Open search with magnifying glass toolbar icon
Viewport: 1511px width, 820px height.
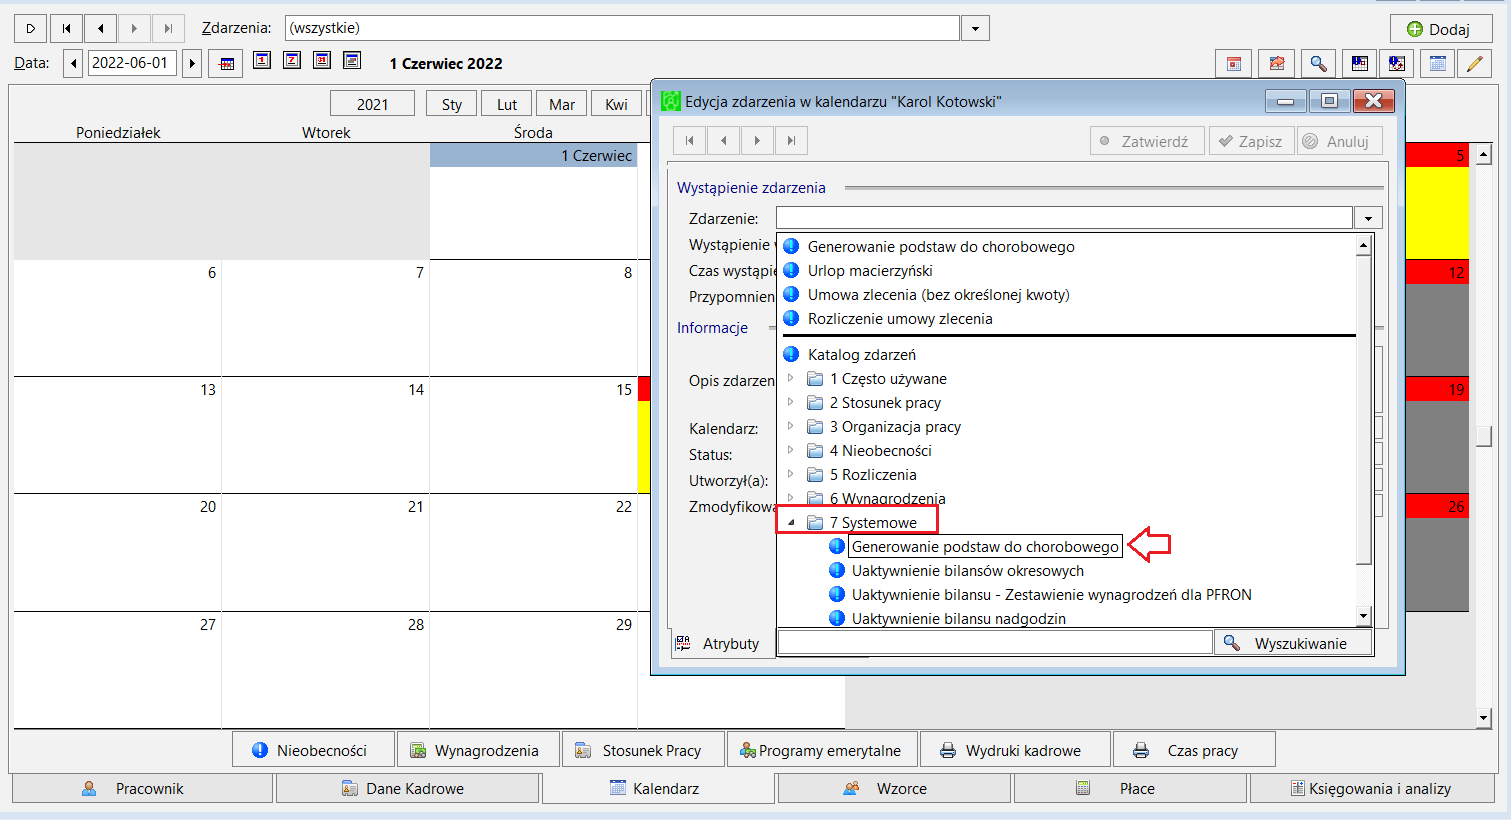(x=1318, y=63)
